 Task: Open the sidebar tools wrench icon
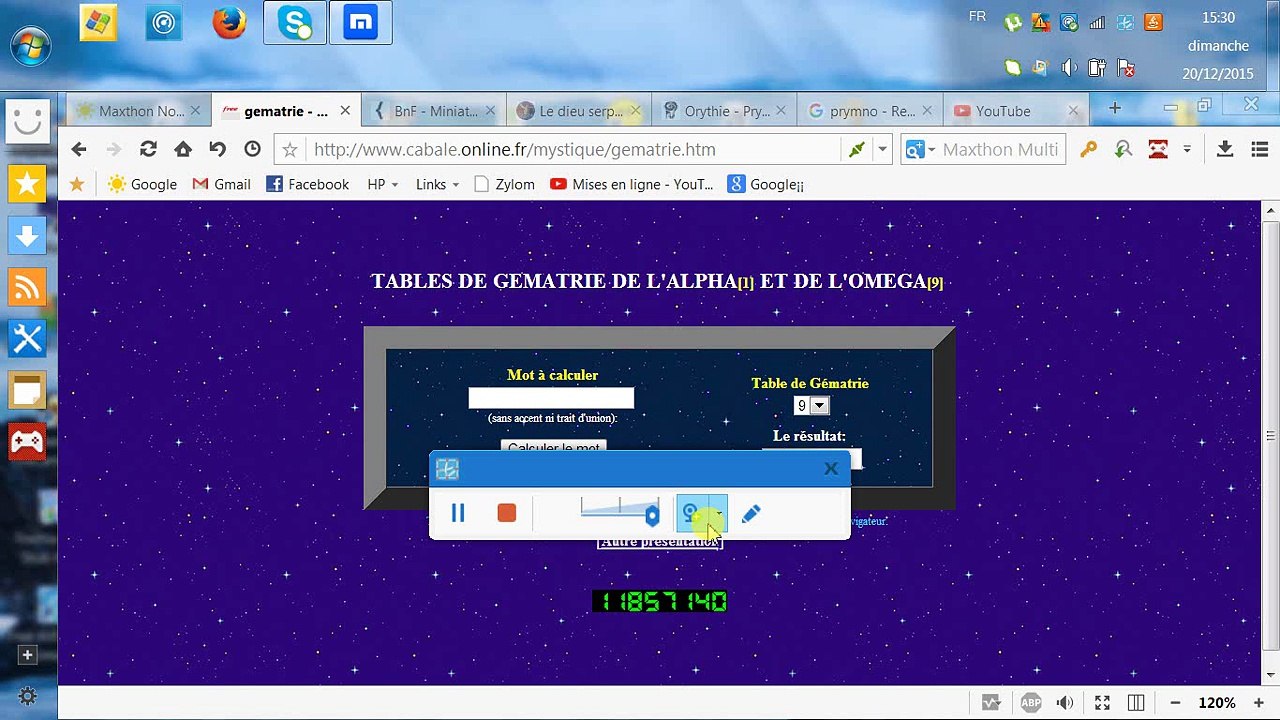tap(27, 339)
